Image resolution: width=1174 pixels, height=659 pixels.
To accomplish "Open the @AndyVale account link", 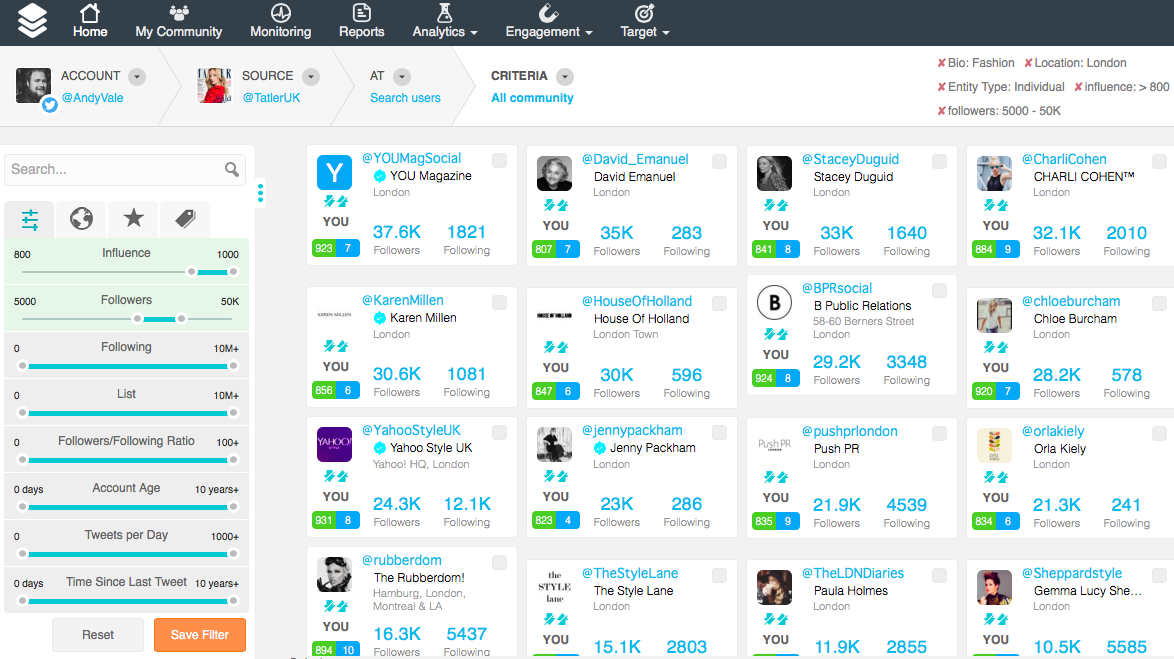I will pos(92,97).
